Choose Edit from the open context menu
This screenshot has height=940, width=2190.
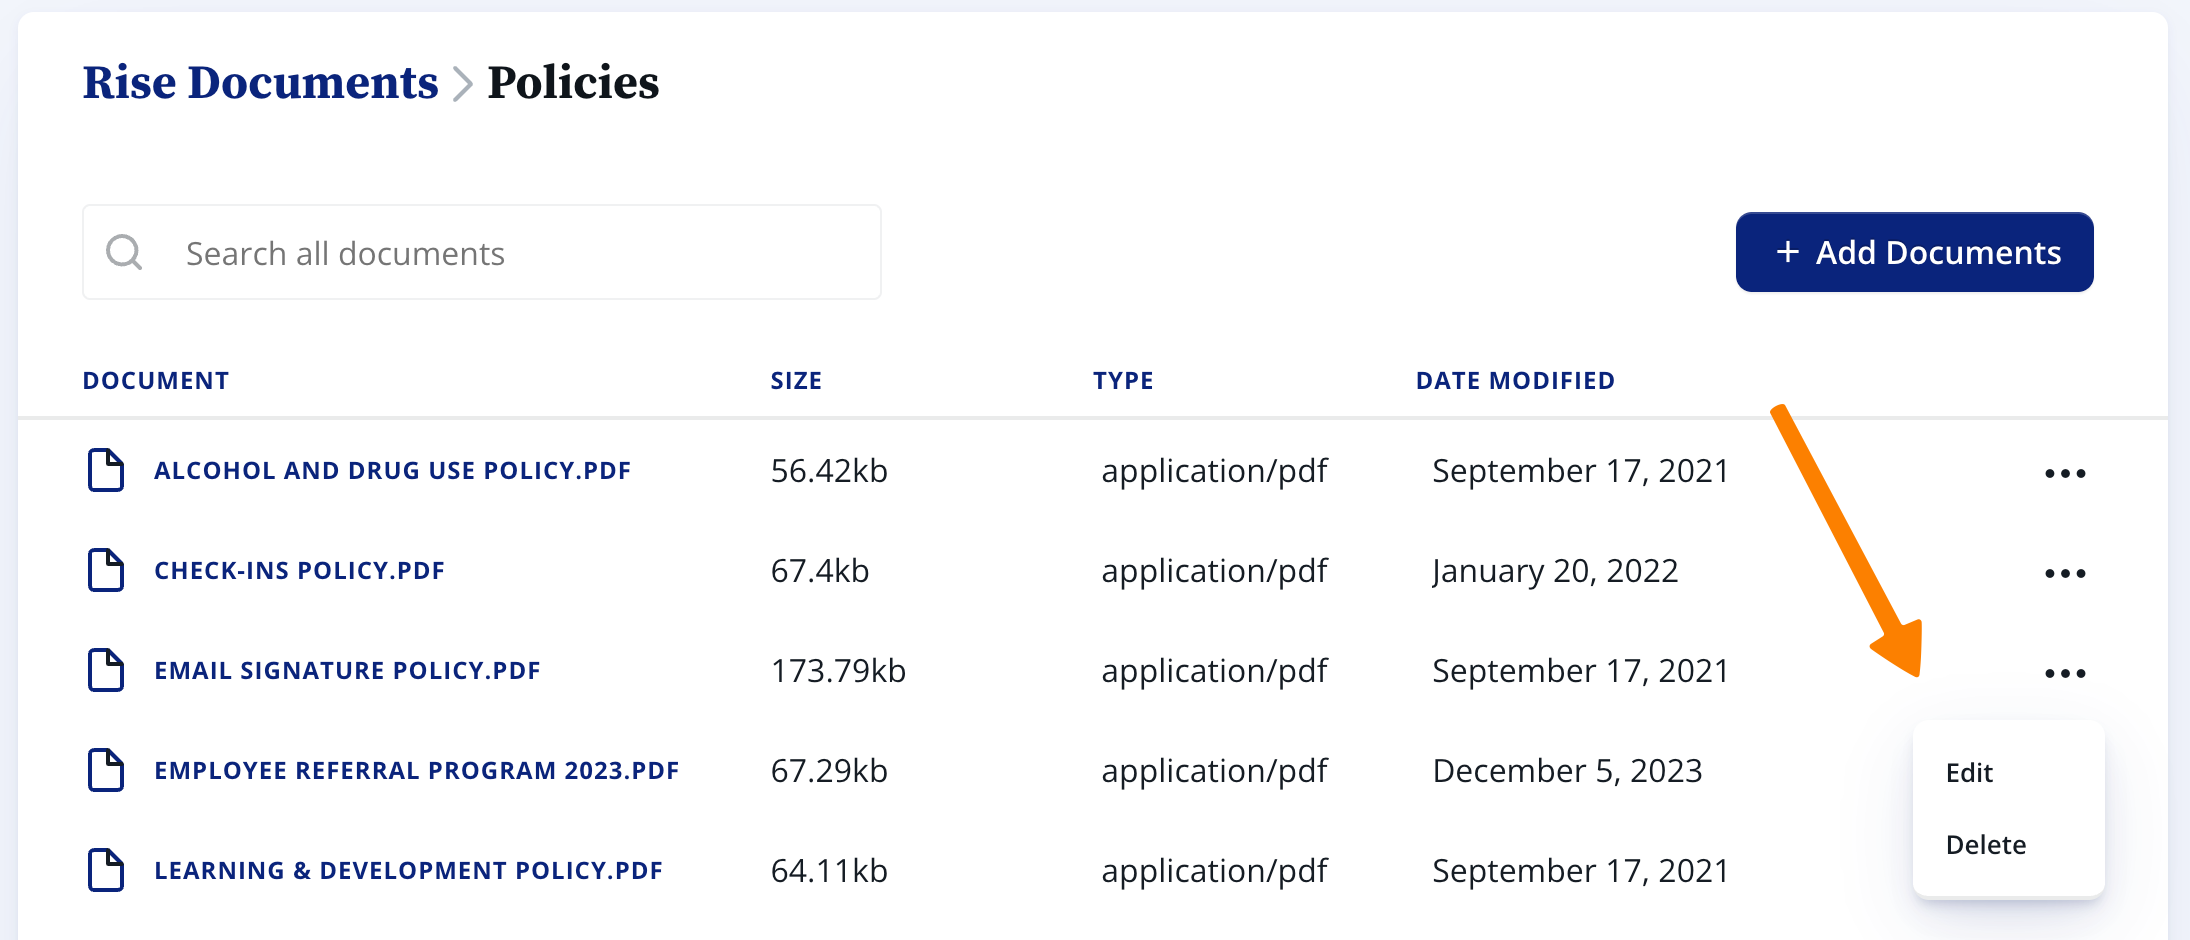coord(1969,773)
